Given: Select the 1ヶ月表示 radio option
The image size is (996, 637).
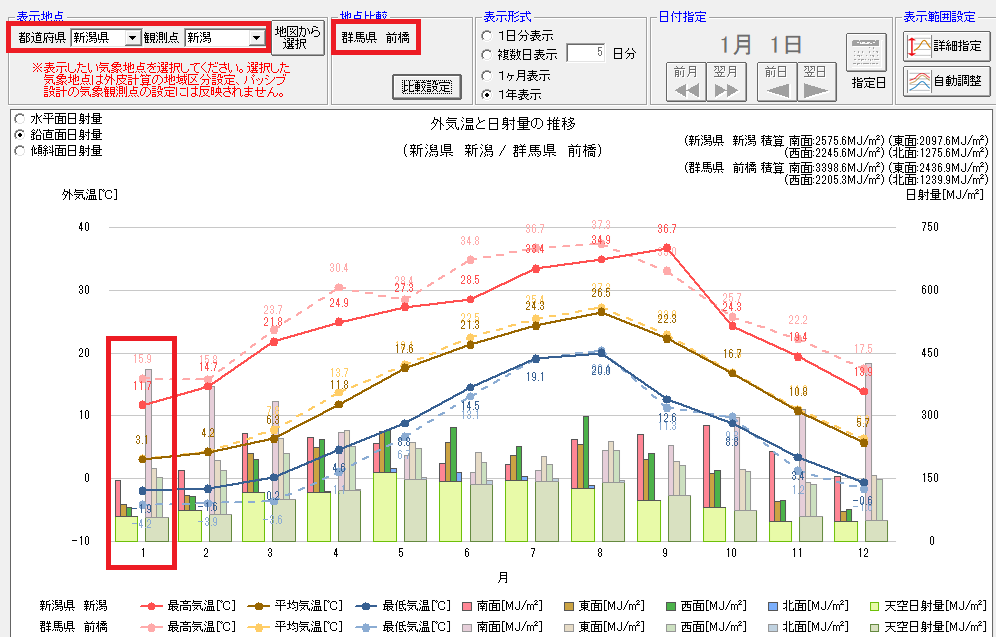Looking at the screenshot, I should 487,75.
